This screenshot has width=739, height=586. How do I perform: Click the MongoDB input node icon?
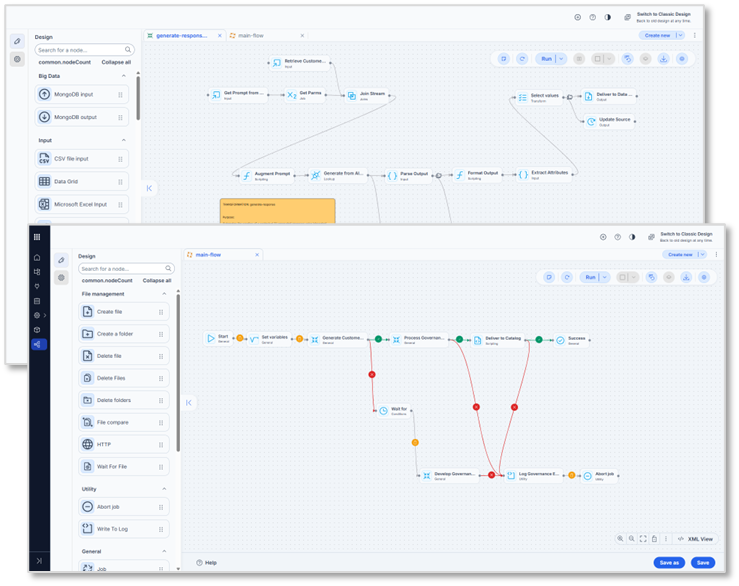pos(45,94)
